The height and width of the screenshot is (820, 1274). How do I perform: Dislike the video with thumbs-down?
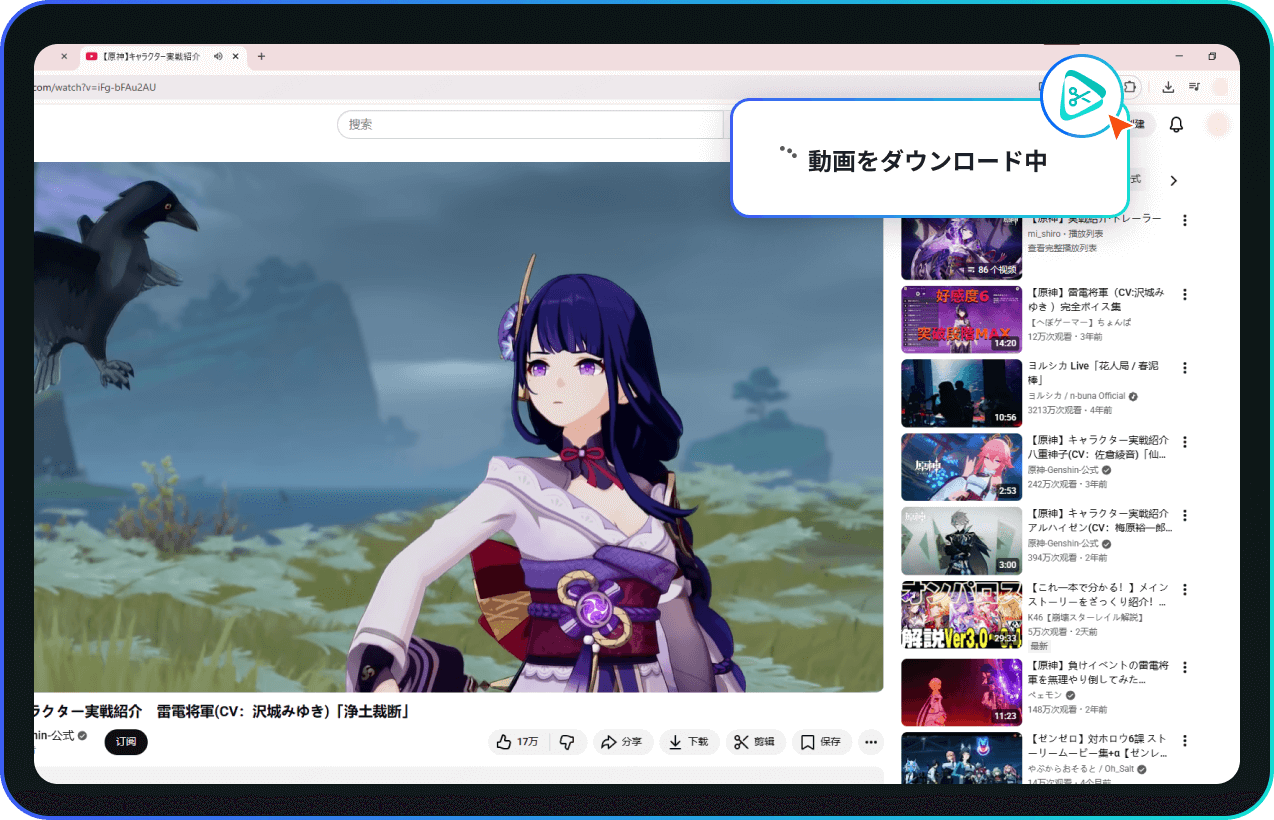567,742
